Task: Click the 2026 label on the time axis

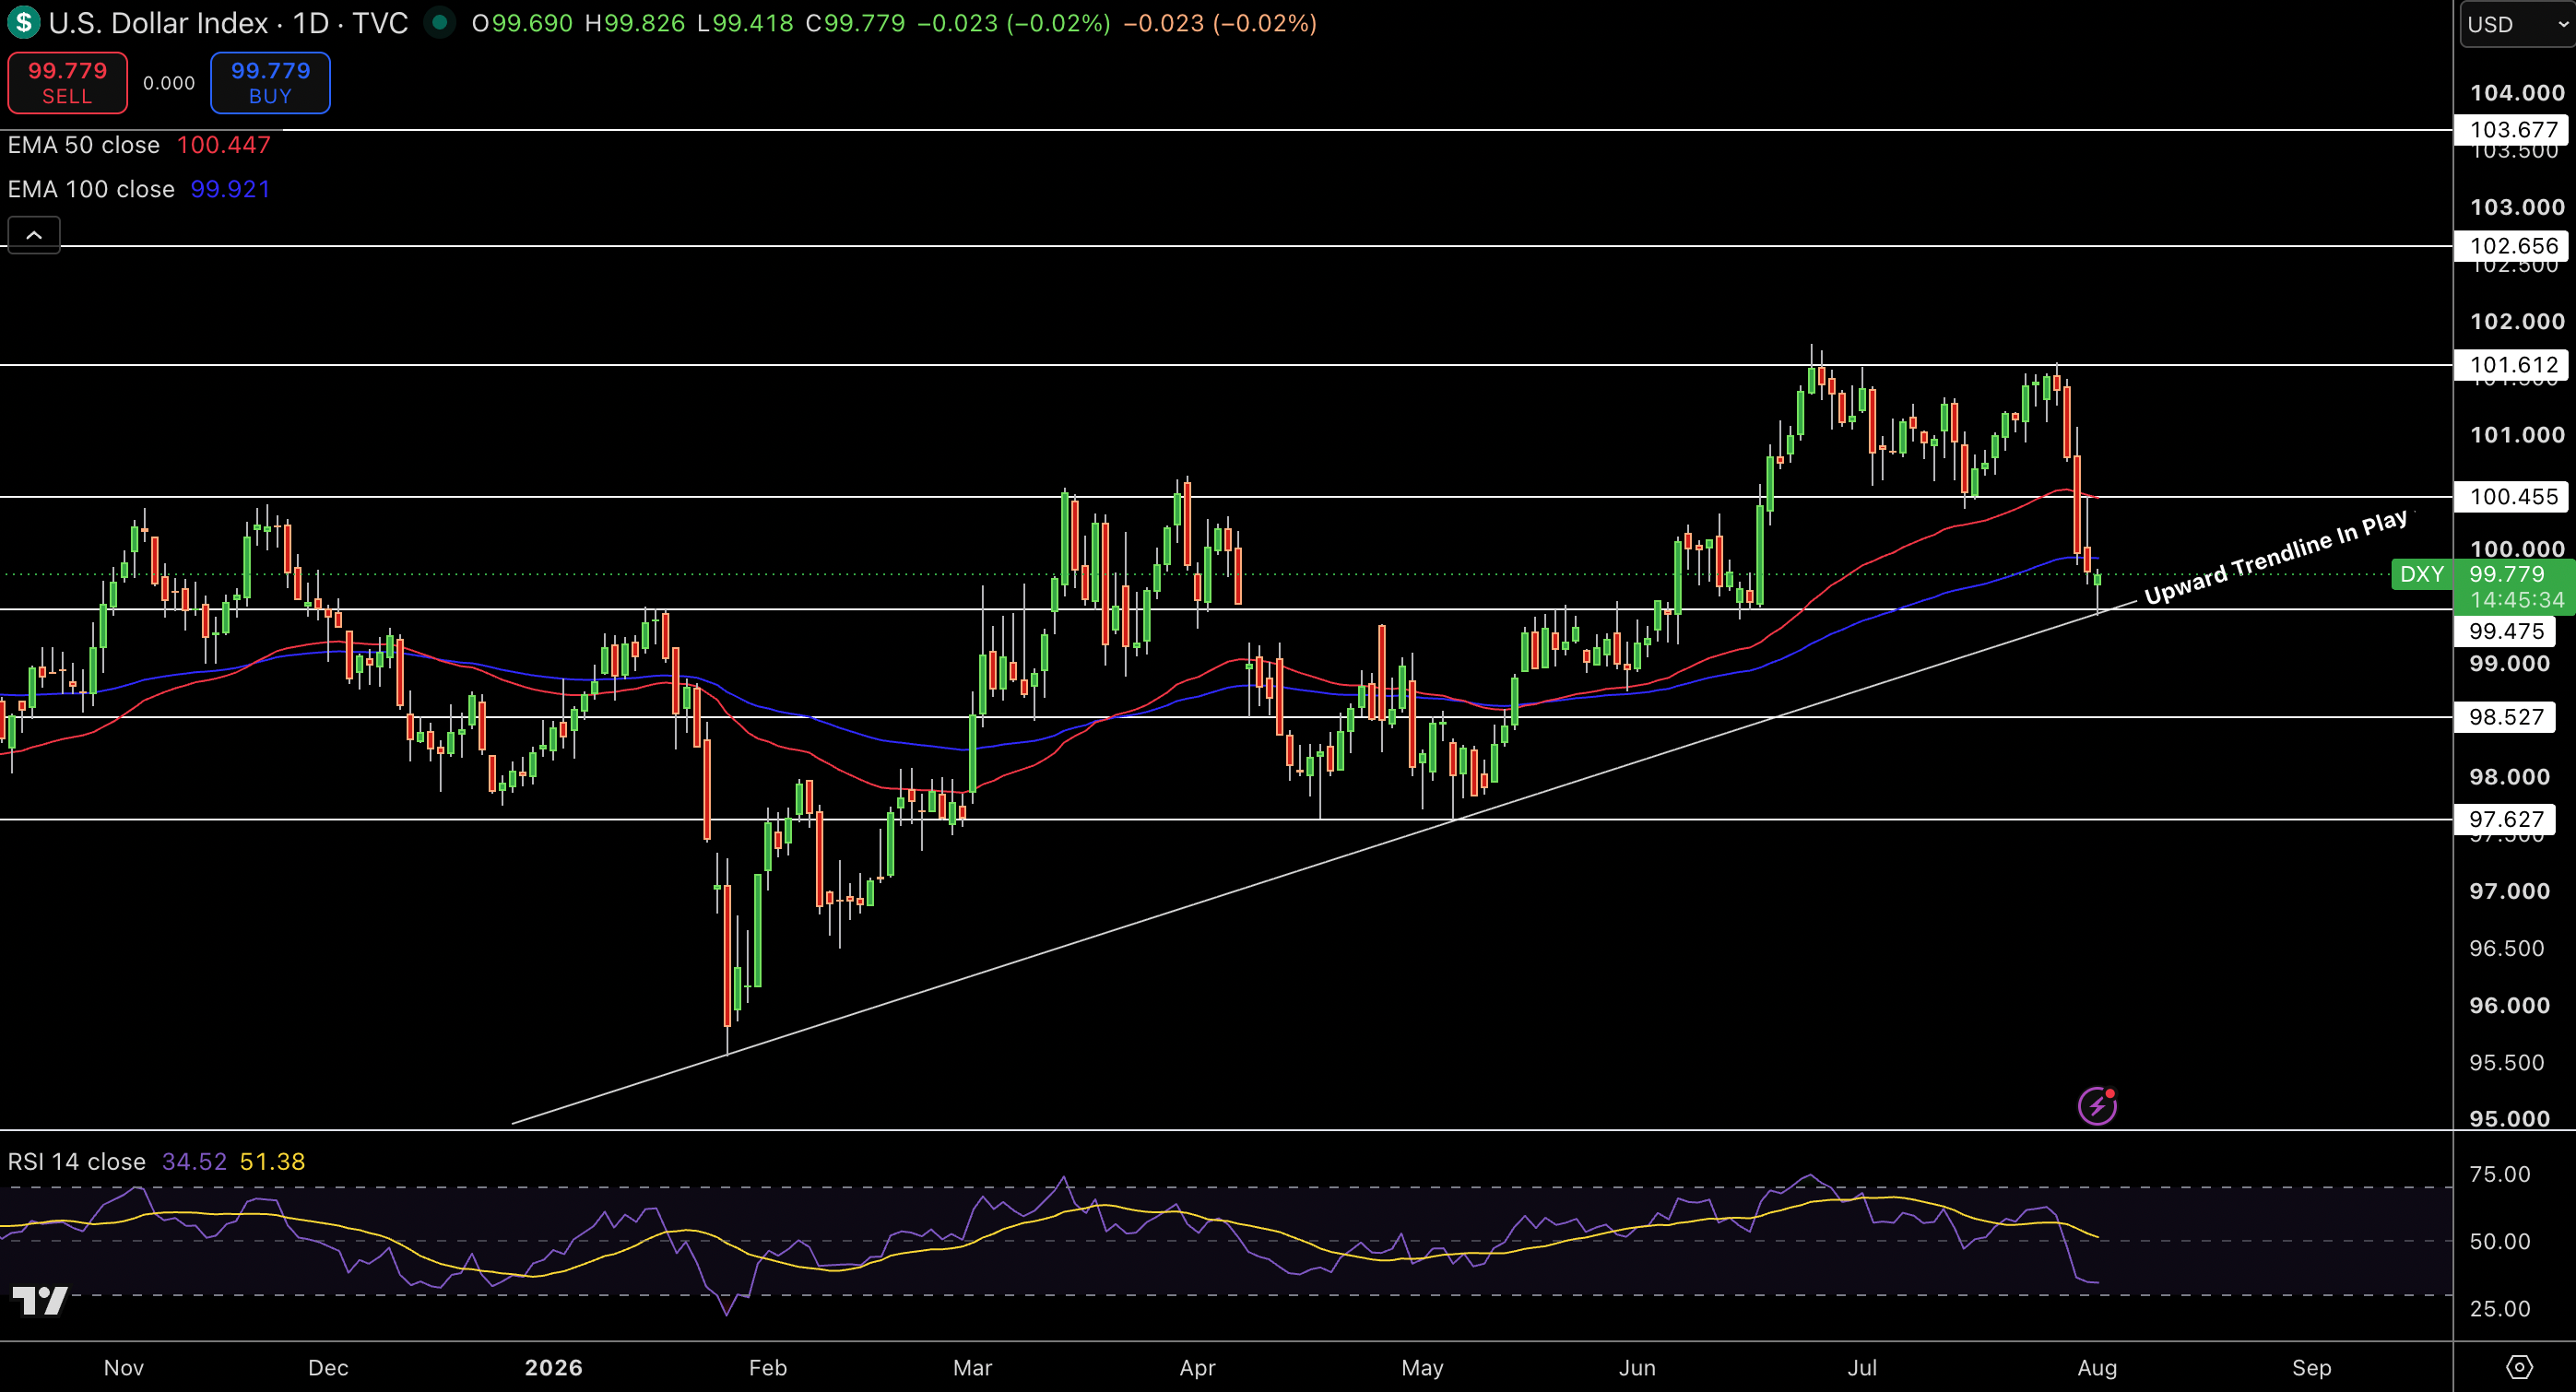Action: pyautogui.click(x=554, y=1368)
